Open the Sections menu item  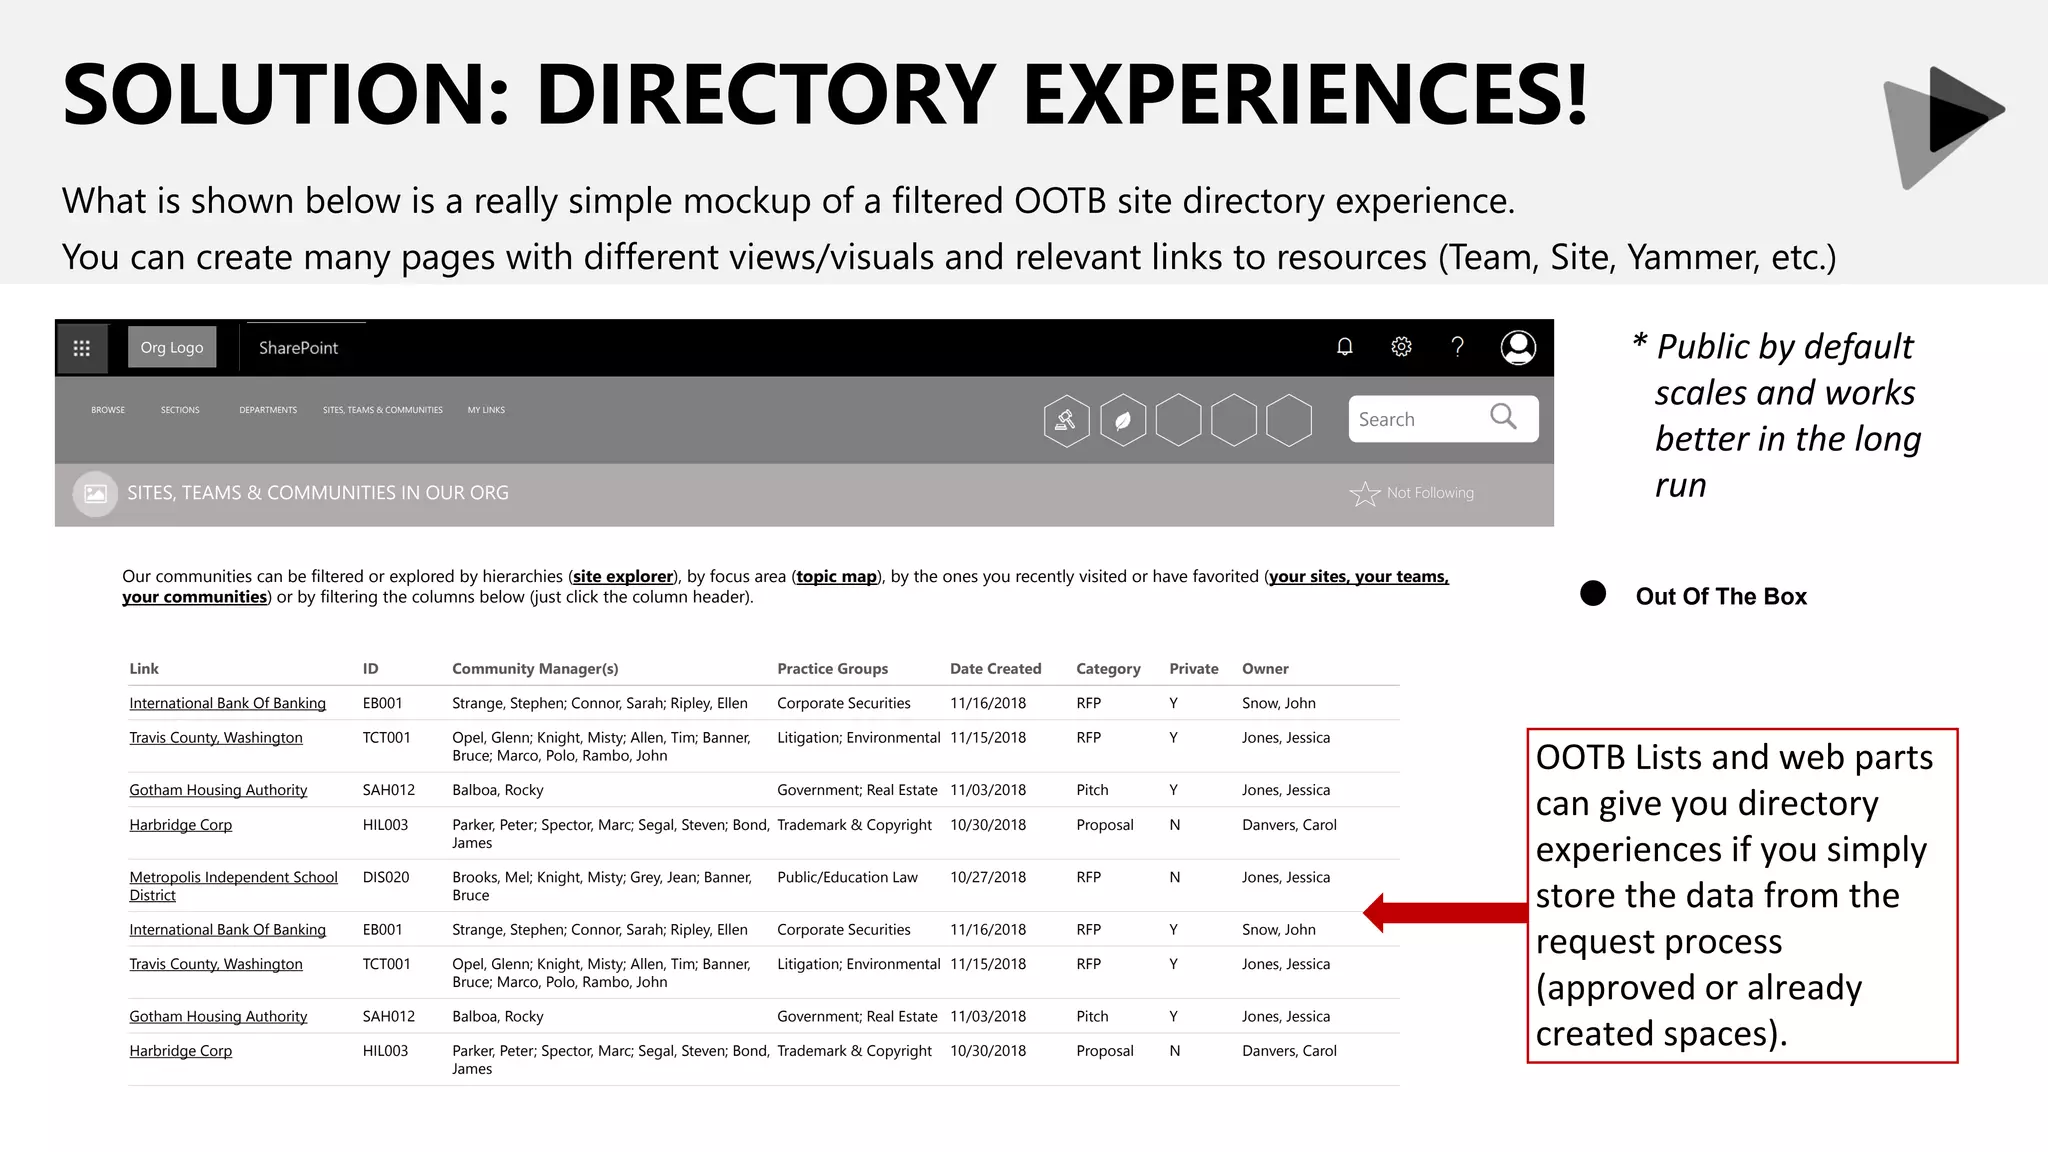coord(180,410)
